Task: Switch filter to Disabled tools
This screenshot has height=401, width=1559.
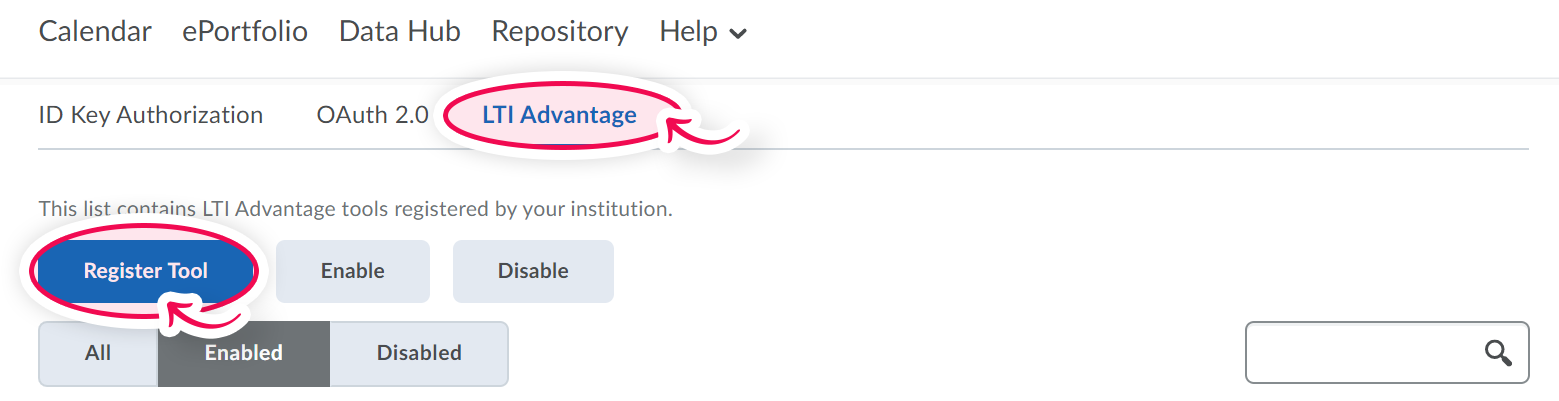Action: coord(418,353)
